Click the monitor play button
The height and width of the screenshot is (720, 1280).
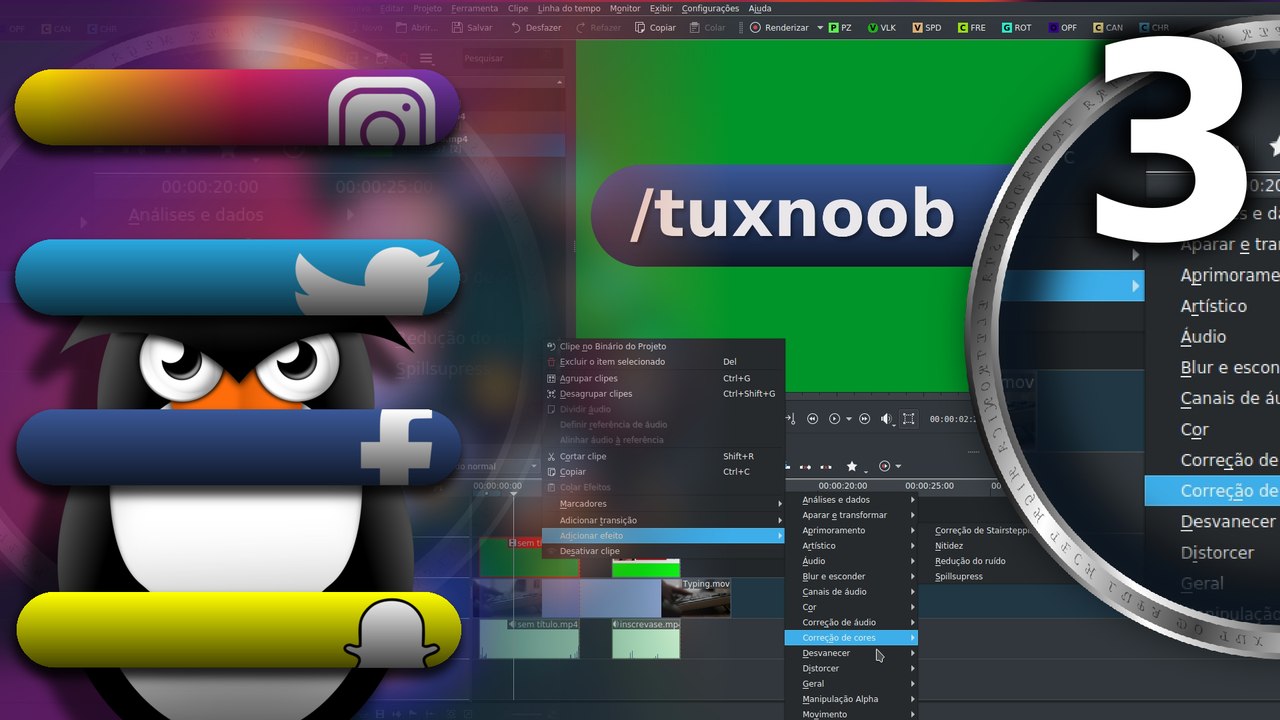834,419
